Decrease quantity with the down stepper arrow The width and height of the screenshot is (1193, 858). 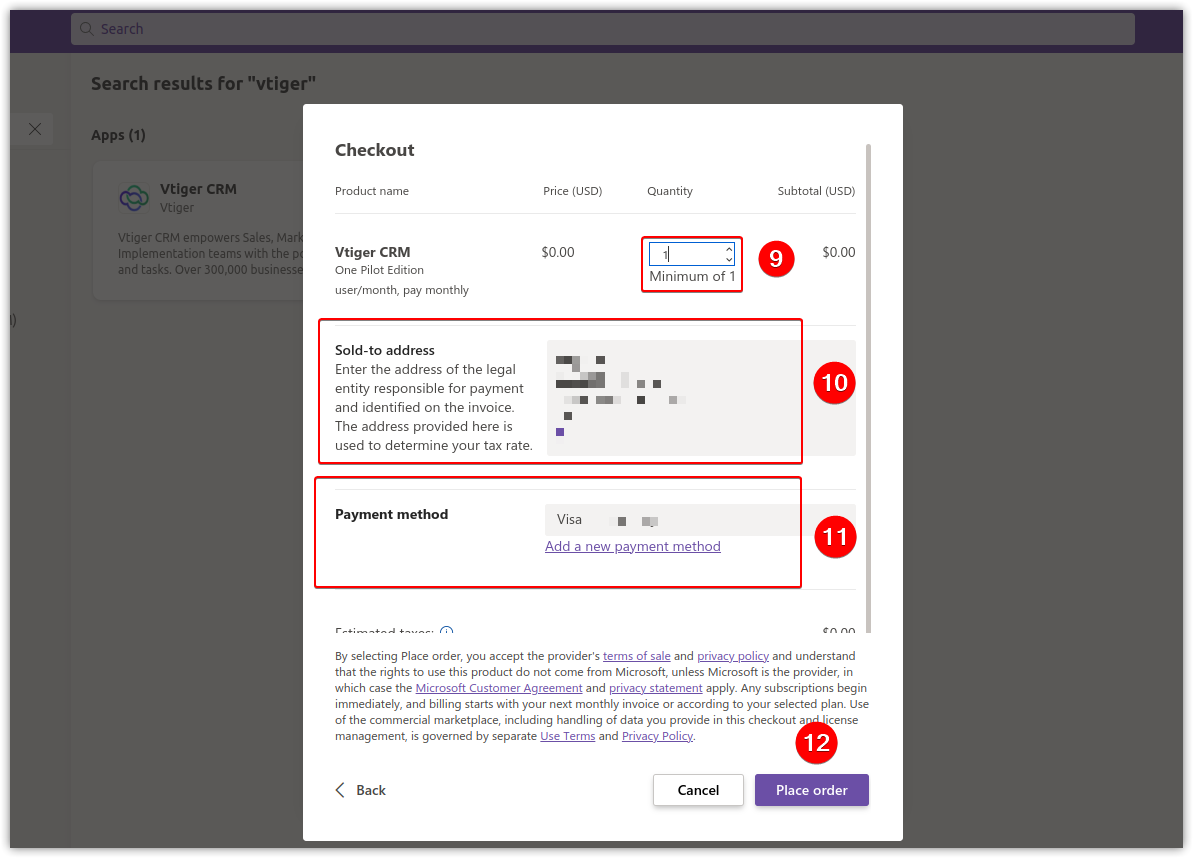click(x=729, y=259)
